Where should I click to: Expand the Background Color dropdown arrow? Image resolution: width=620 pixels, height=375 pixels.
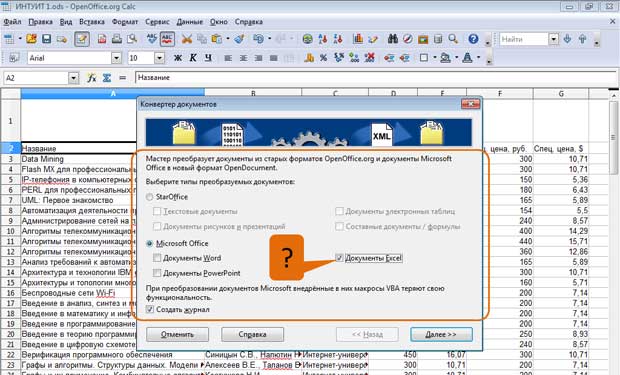456,58
